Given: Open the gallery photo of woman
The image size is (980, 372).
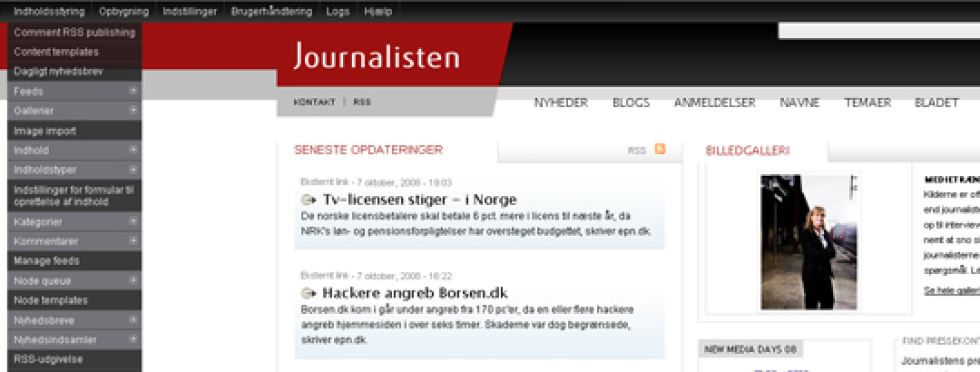Looking at the screenshot, I should point(810,241).
